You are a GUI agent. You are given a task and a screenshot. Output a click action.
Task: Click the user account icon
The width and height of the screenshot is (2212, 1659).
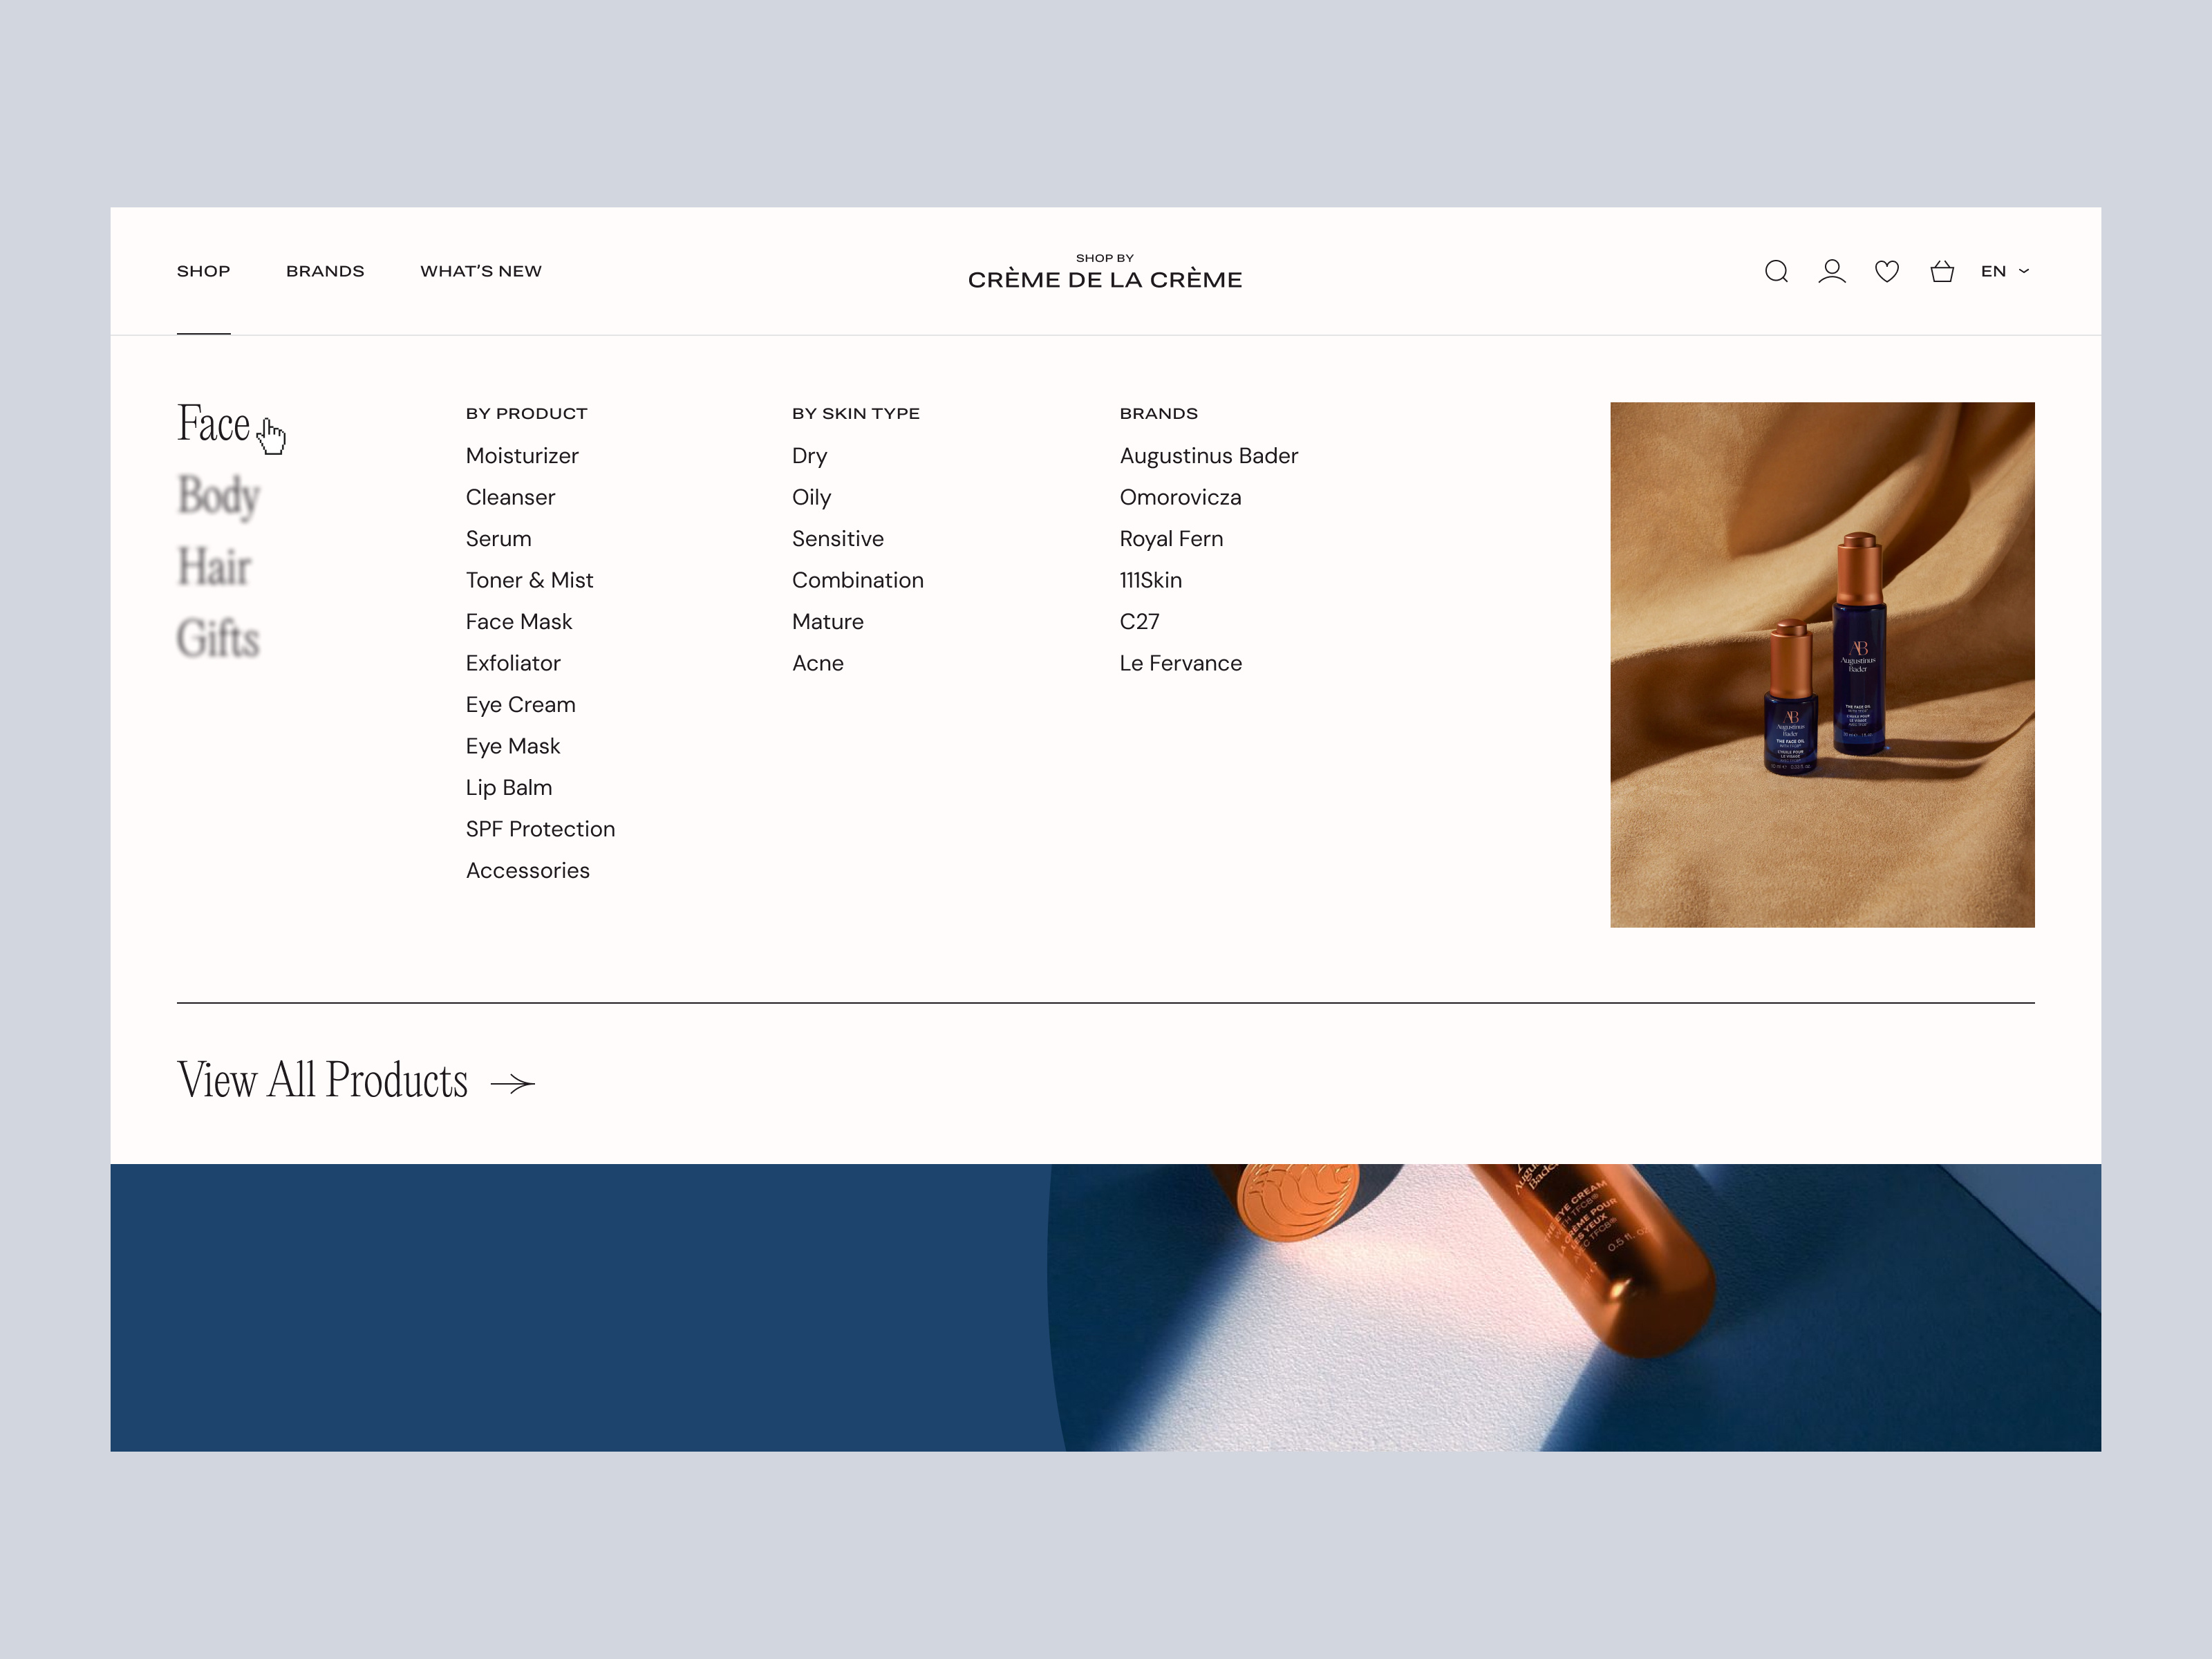tap(1833, 271)
